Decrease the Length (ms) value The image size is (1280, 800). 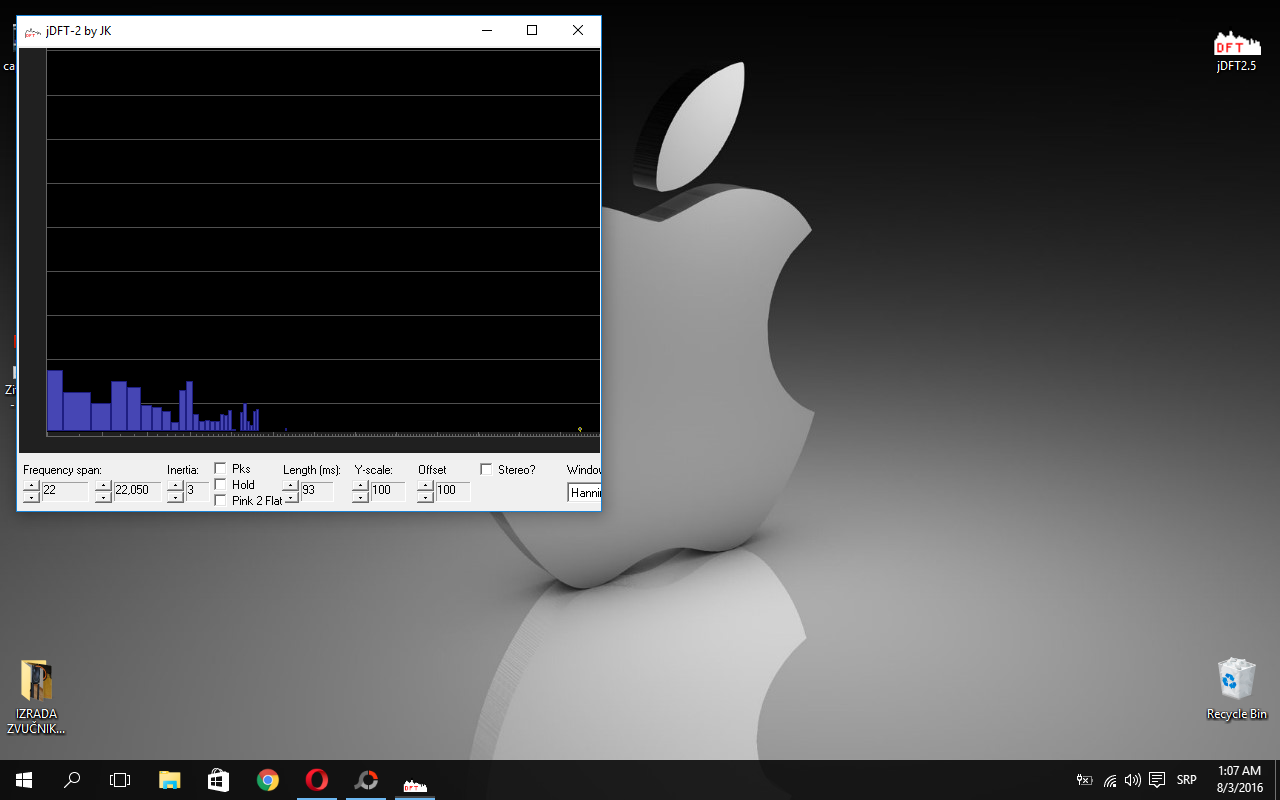[x=291, y=497]
